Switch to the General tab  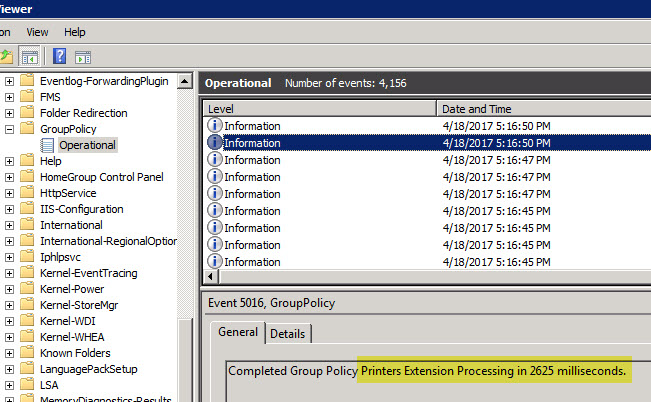tap(238, 332)
